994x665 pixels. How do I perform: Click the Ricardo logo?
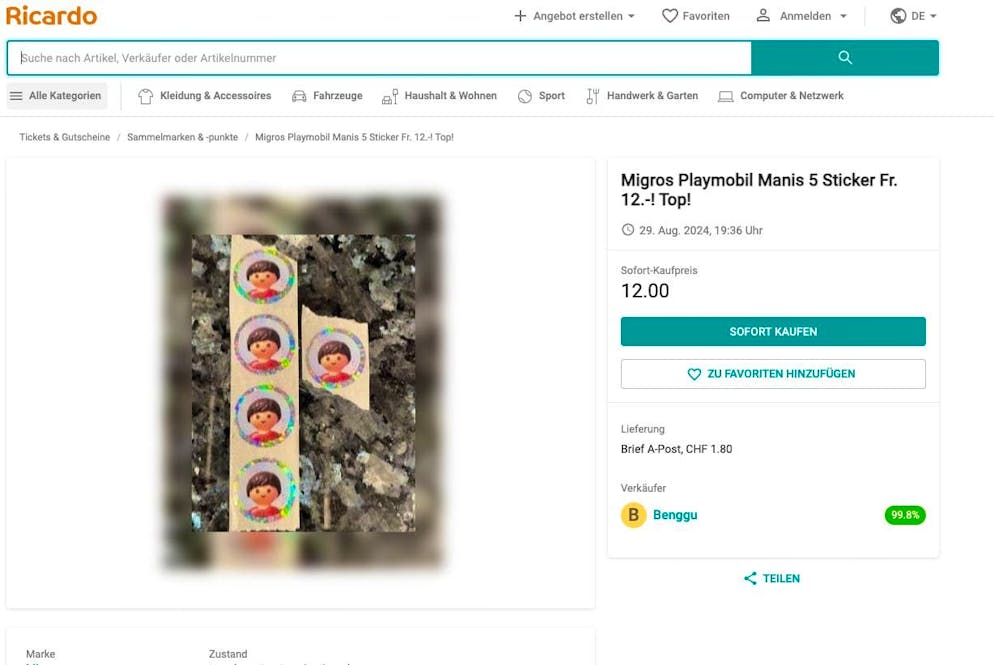click(x=51, y=16)
